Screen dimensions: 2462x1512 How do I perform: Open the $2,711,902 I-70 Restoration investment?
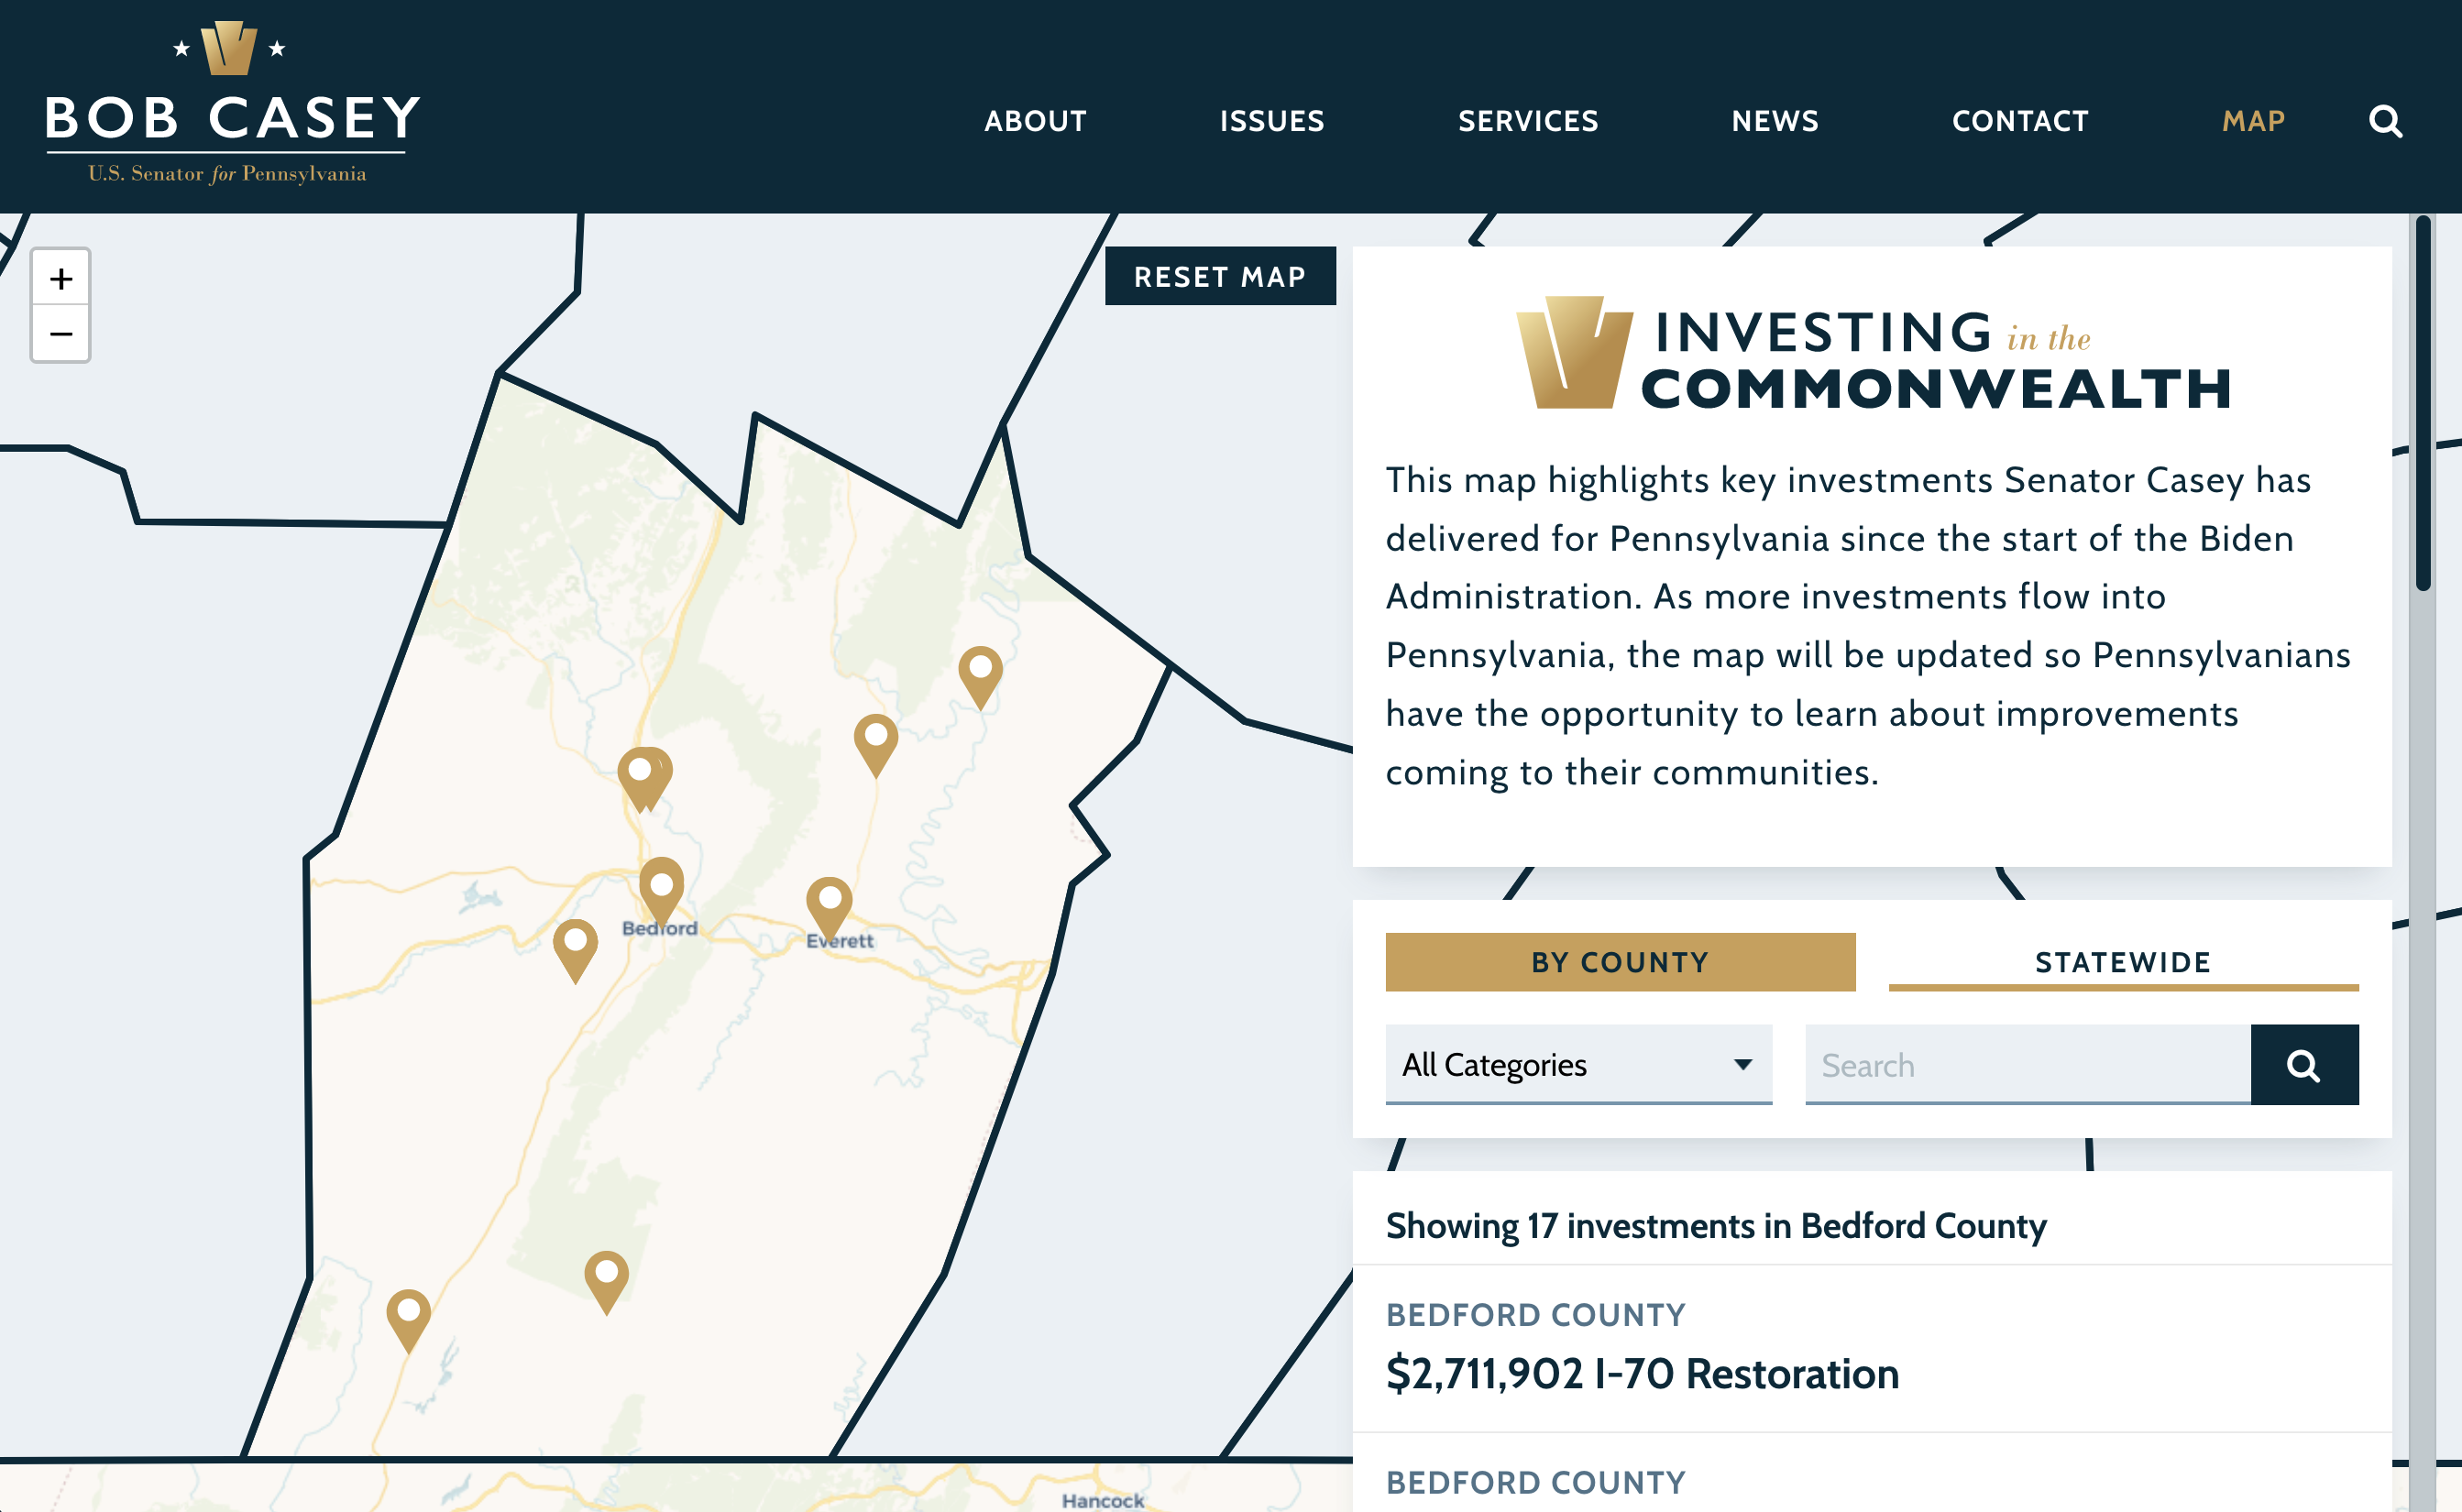tap(1641, 1374)
